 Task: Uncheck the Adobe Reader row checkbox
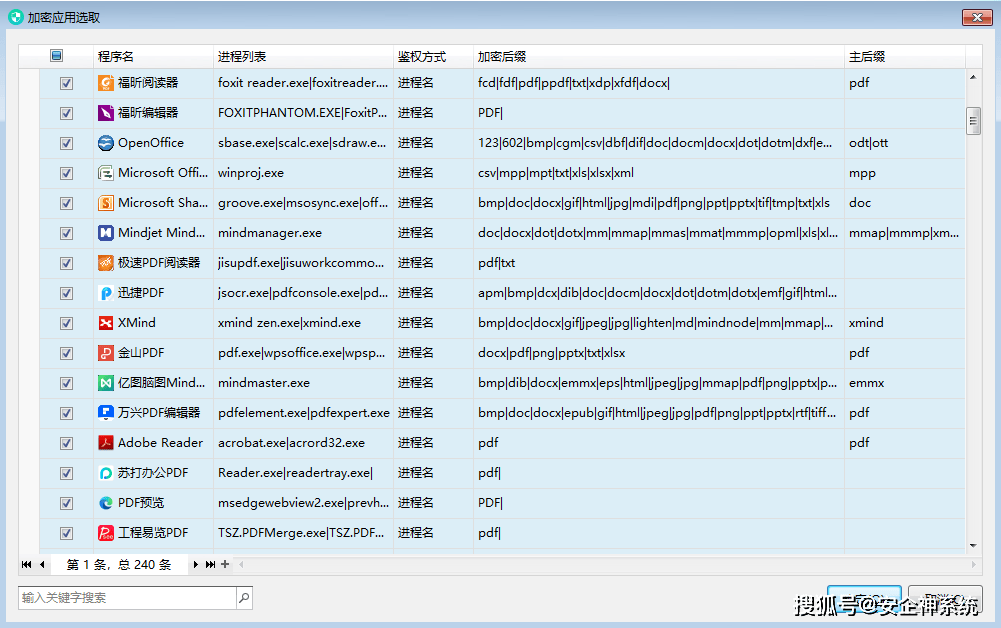pos(66,444)
